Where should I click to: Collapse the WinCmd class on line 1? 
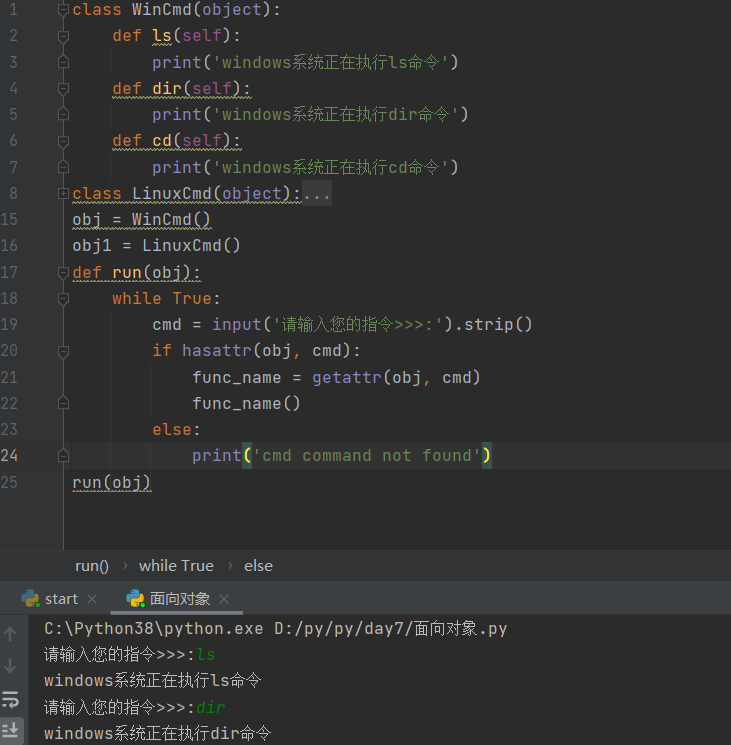click(64, 10)
